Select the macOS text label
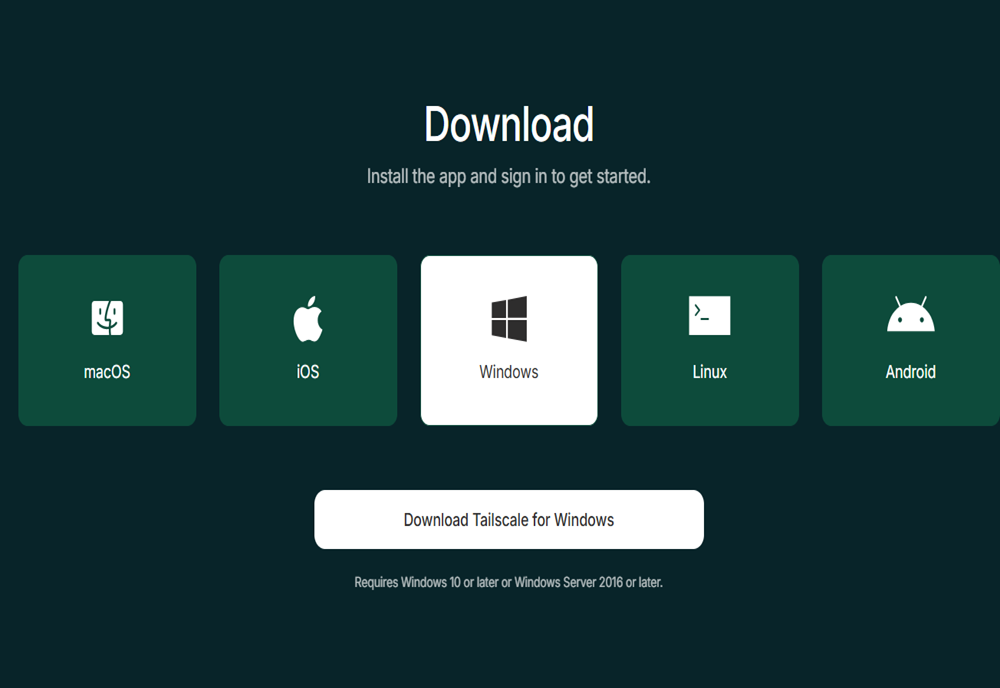1000x688 pixels. (x=107, y=372)
